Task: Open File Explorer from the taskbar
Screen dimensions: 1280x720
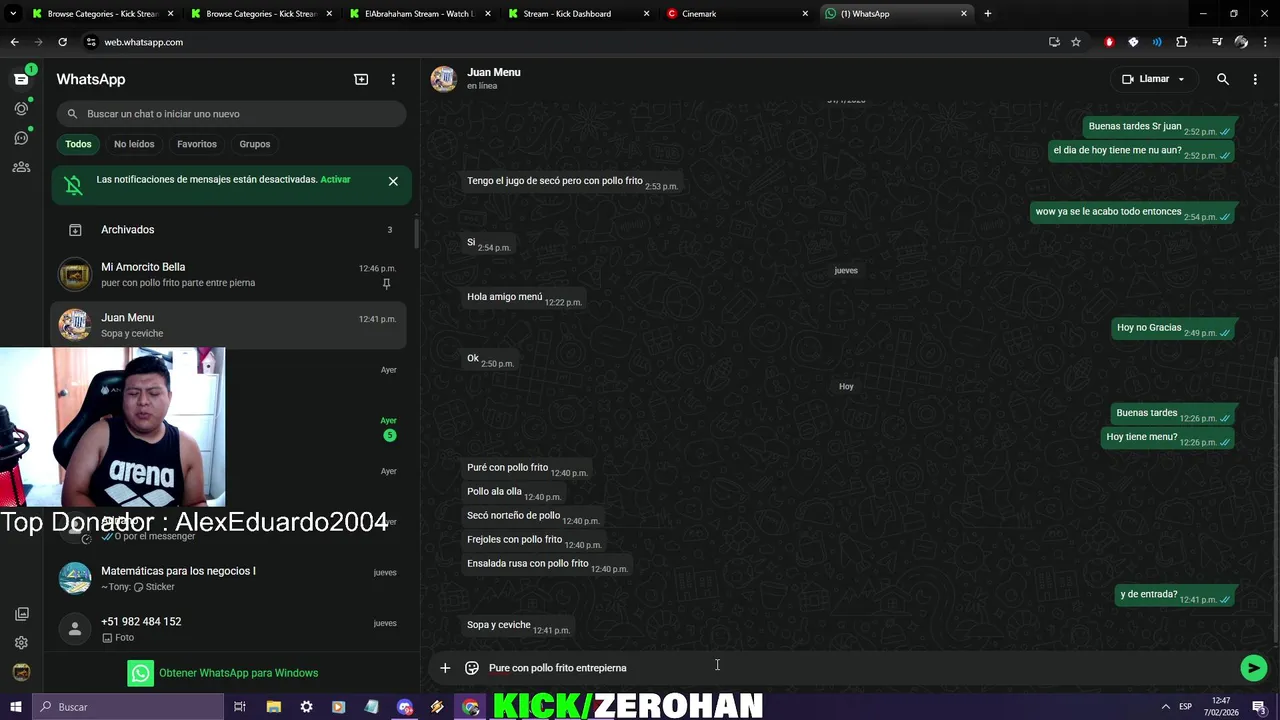Action: [274, 707]
